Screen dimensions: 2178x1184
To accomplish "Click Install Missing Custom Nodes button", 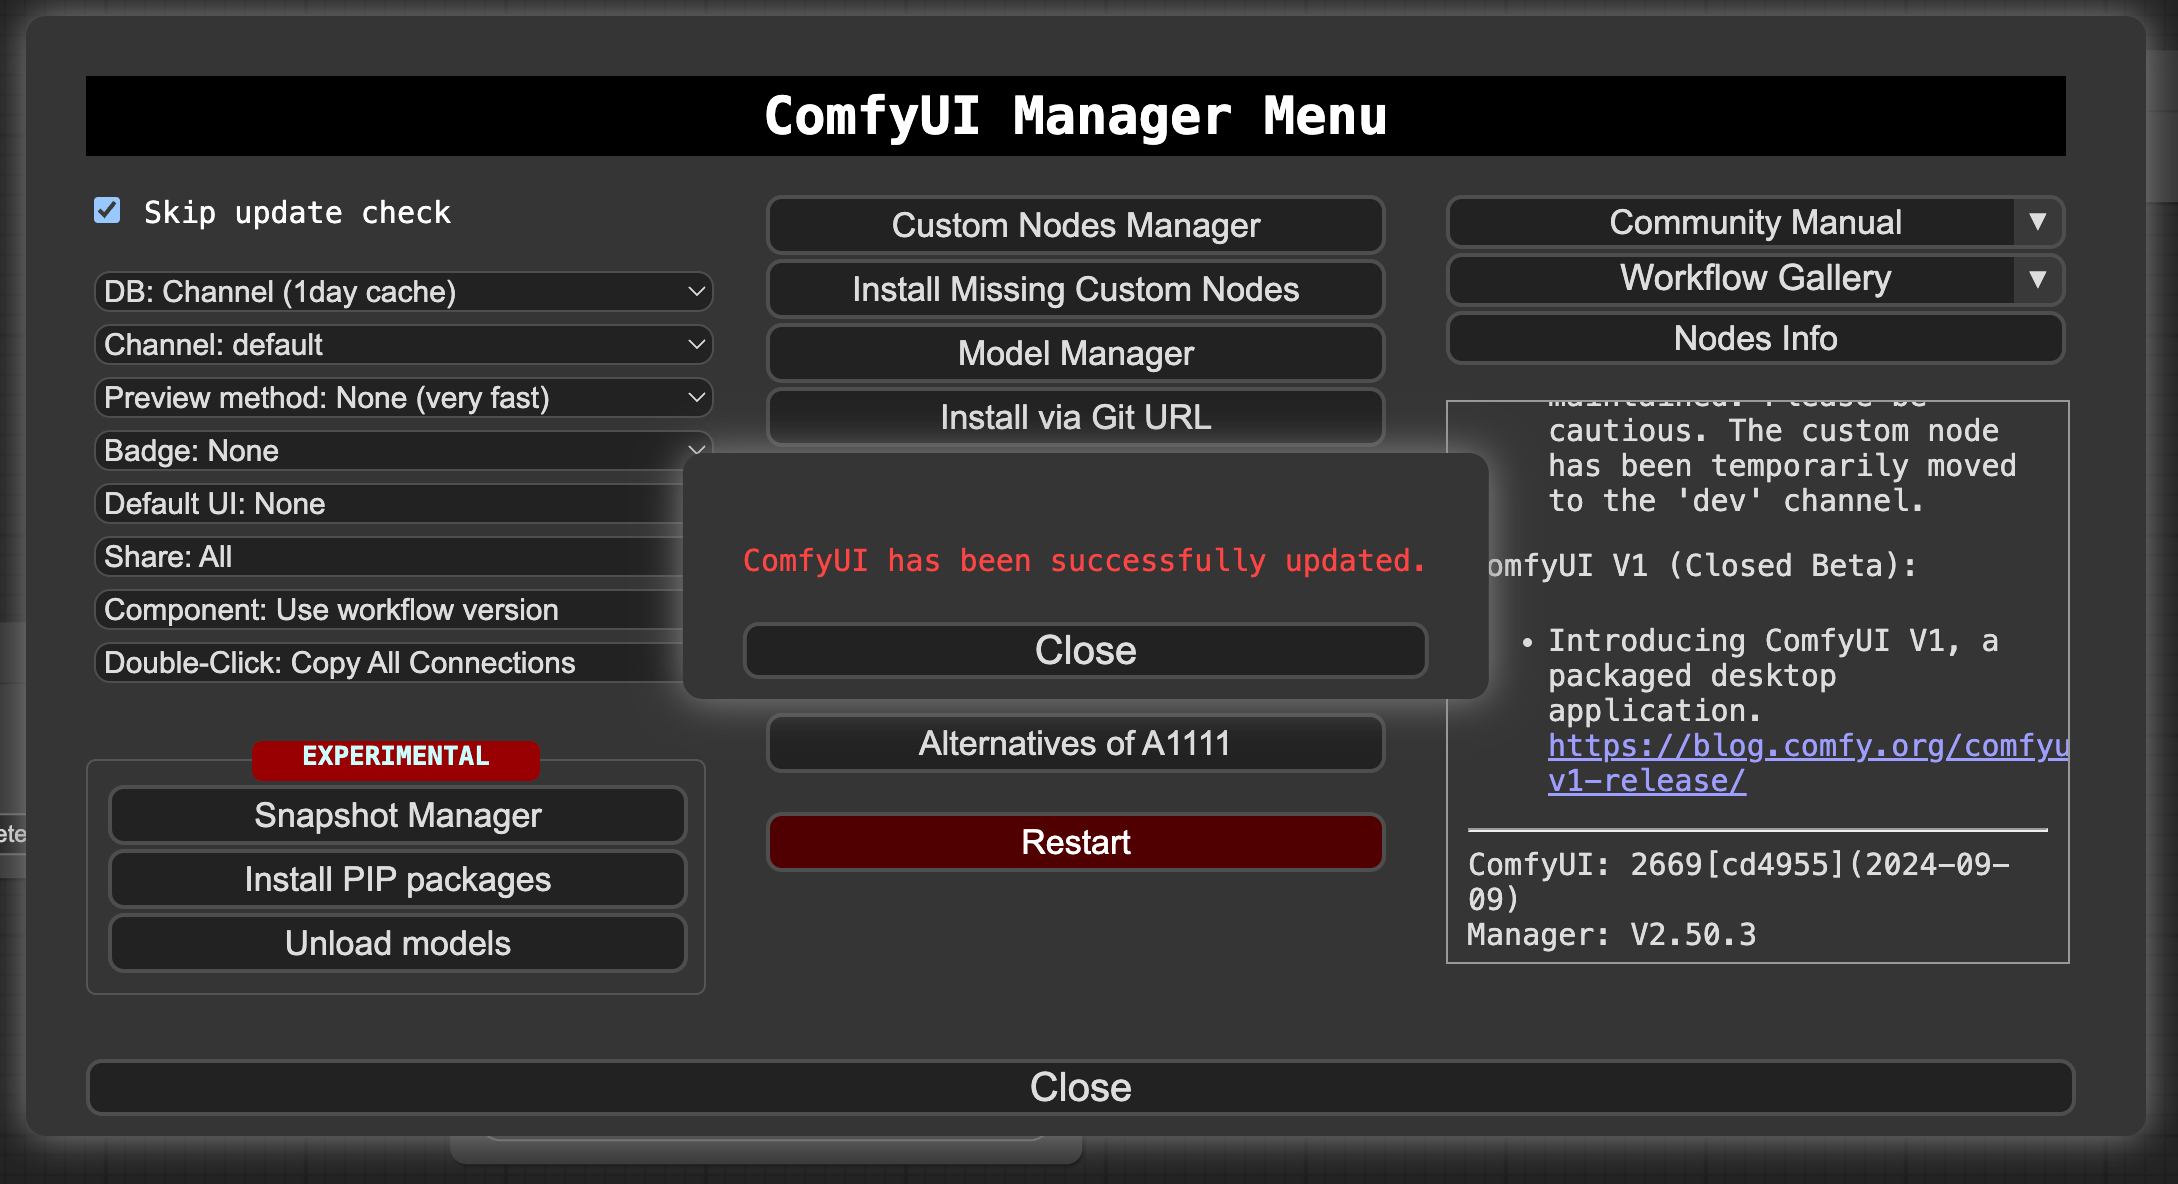I will click(x=1075, y=290).
